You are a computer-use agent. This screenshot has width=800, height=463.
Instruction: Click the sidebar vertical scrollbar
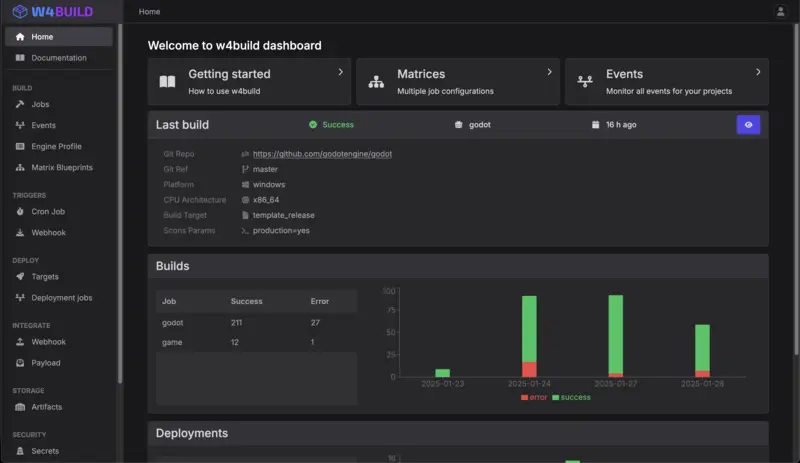[120, 204]
